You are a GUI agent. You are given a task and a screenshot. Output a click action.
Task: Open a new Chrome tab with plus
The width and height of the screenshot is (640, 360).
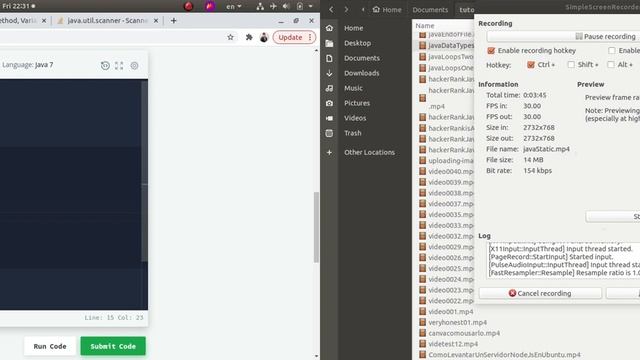[x=173, y=20]
